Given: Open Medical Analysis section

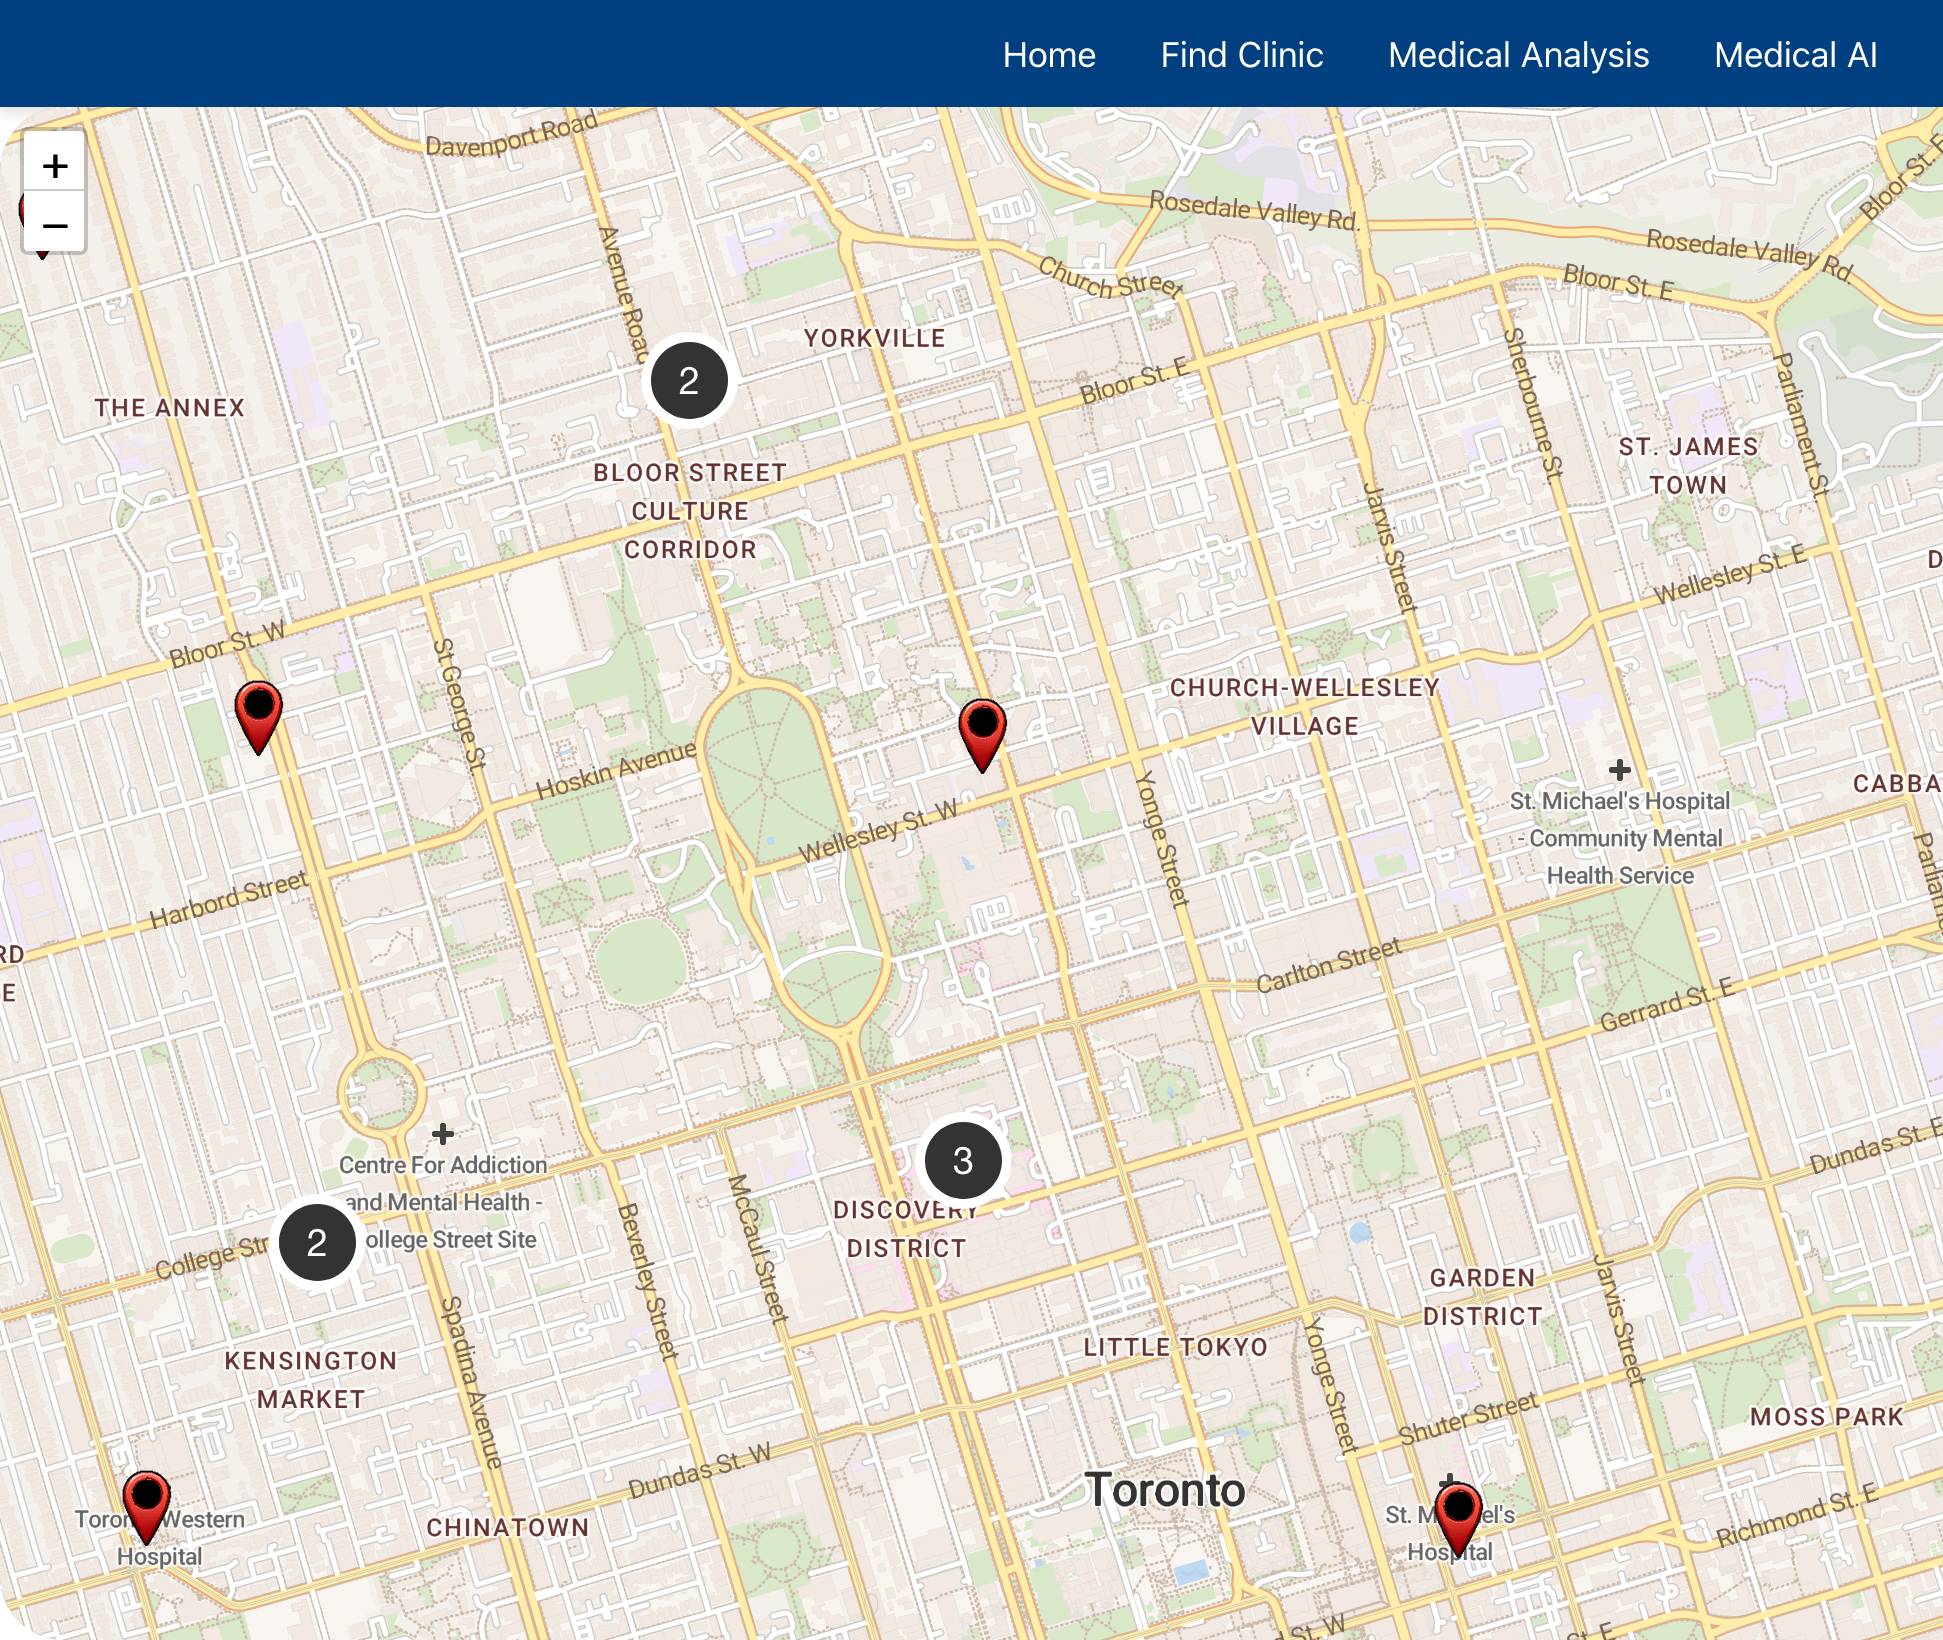Looking at the screenshot, I should [x=1518, y=55].
